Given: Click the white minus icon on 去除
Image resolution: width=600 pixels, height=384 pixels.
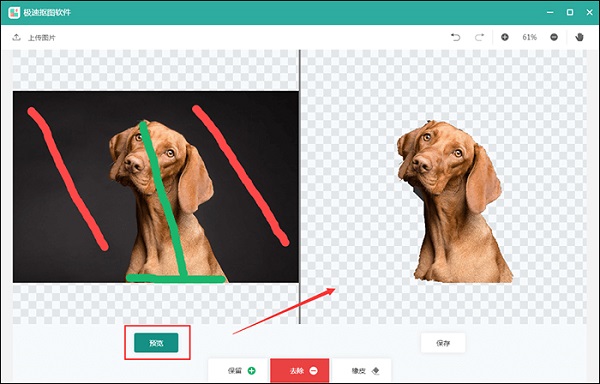Looking at the screenshot, I should coord(313,371).
